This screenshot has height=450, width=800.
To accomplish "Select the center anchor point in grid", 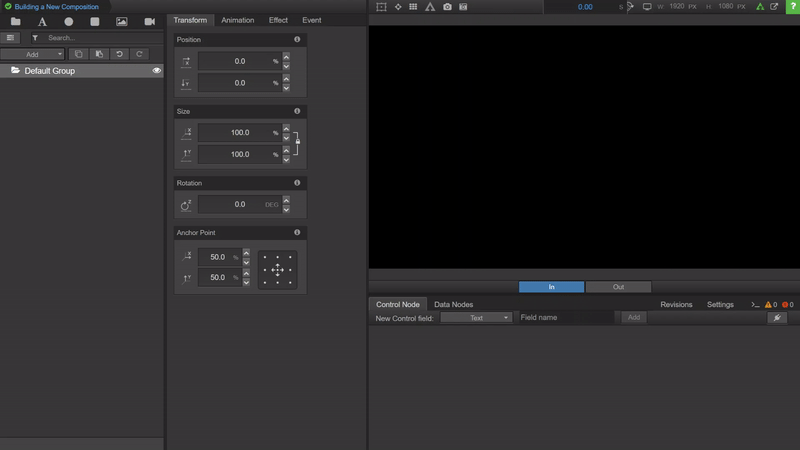I will click(x=277, y=270).
